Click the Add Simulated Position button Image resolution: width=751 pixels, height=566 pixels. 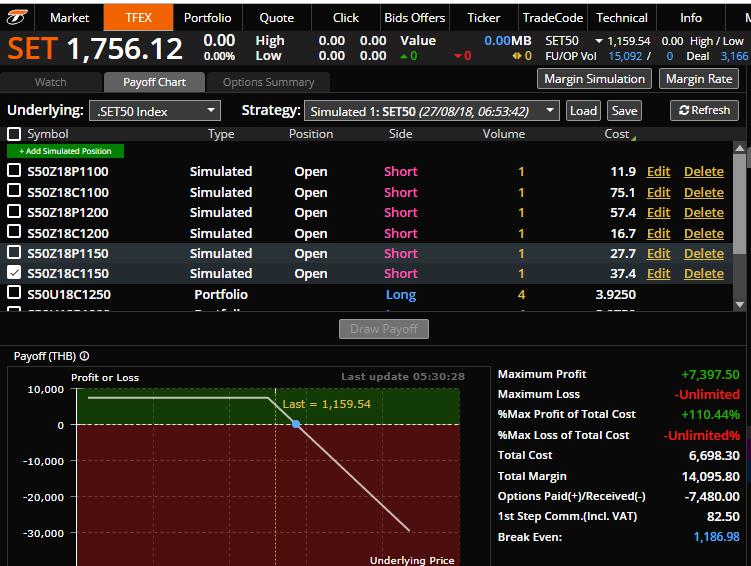65,151
